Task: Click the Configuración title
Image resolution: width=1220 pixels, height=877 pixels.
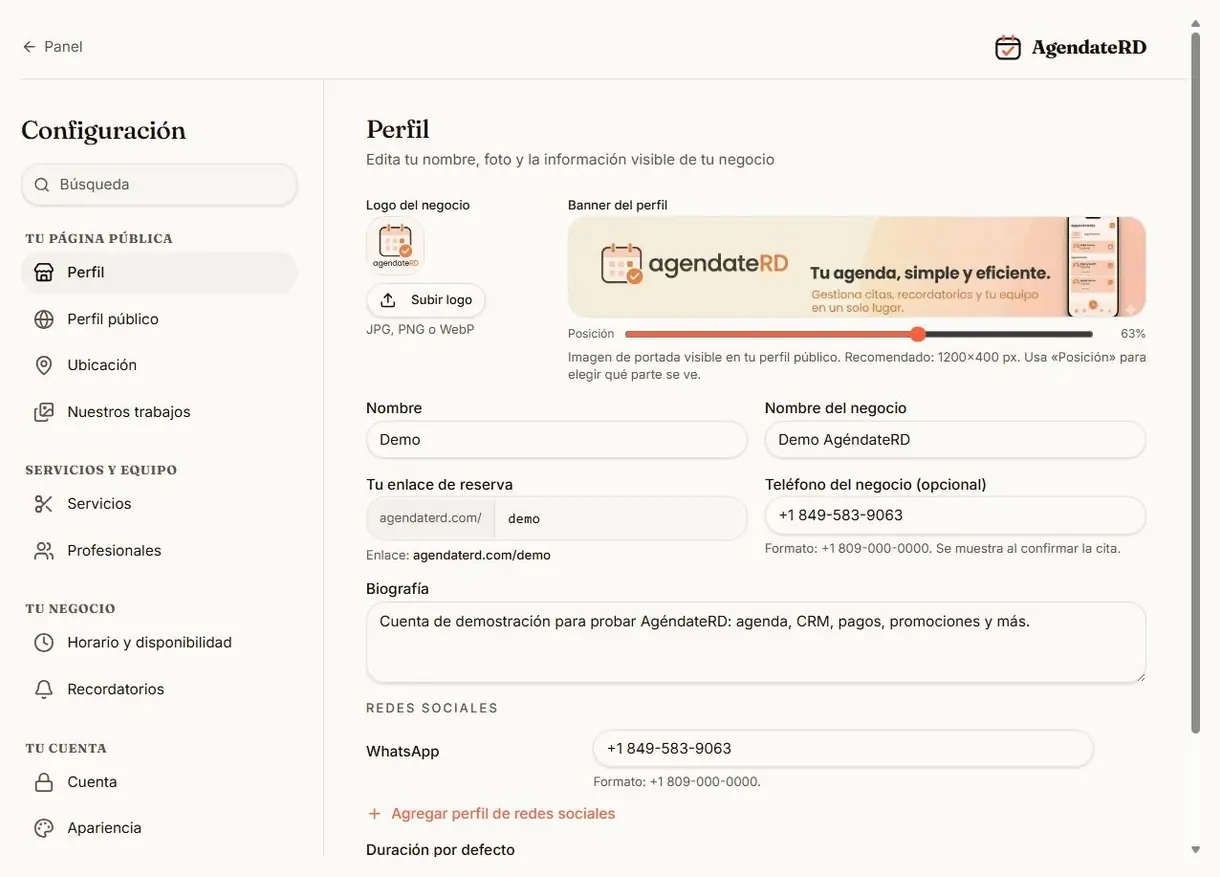Action: pyautogui.click(x=104, y=131)
